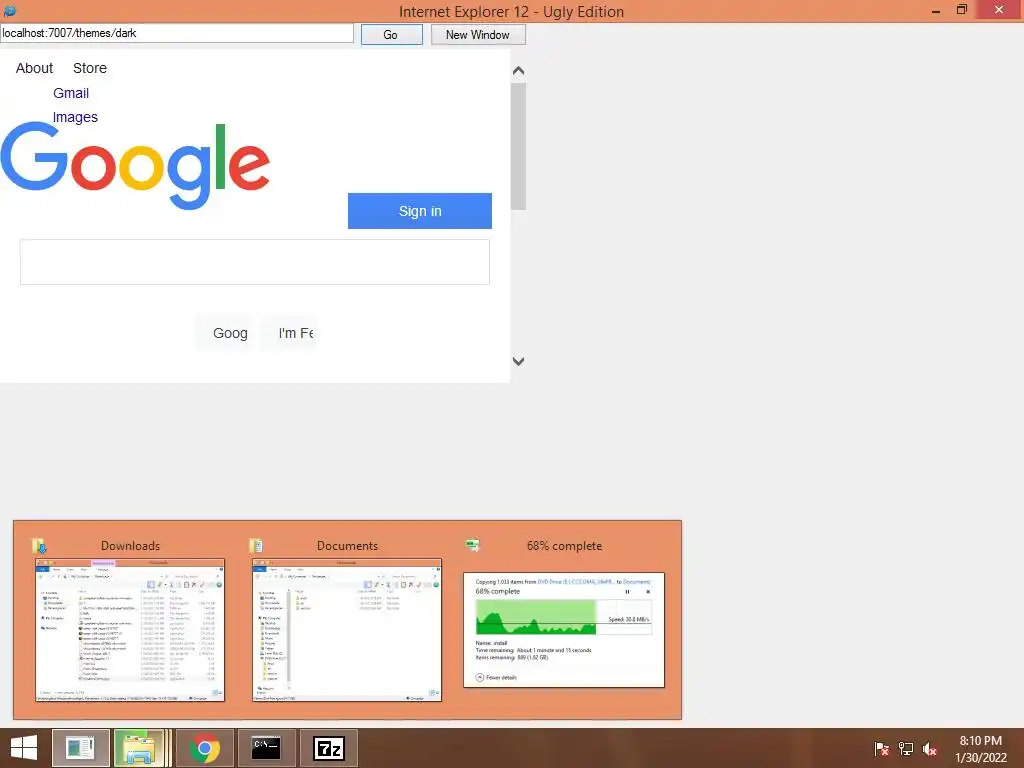
Task: Click the blue Sign in button
Action: (420, 211)
